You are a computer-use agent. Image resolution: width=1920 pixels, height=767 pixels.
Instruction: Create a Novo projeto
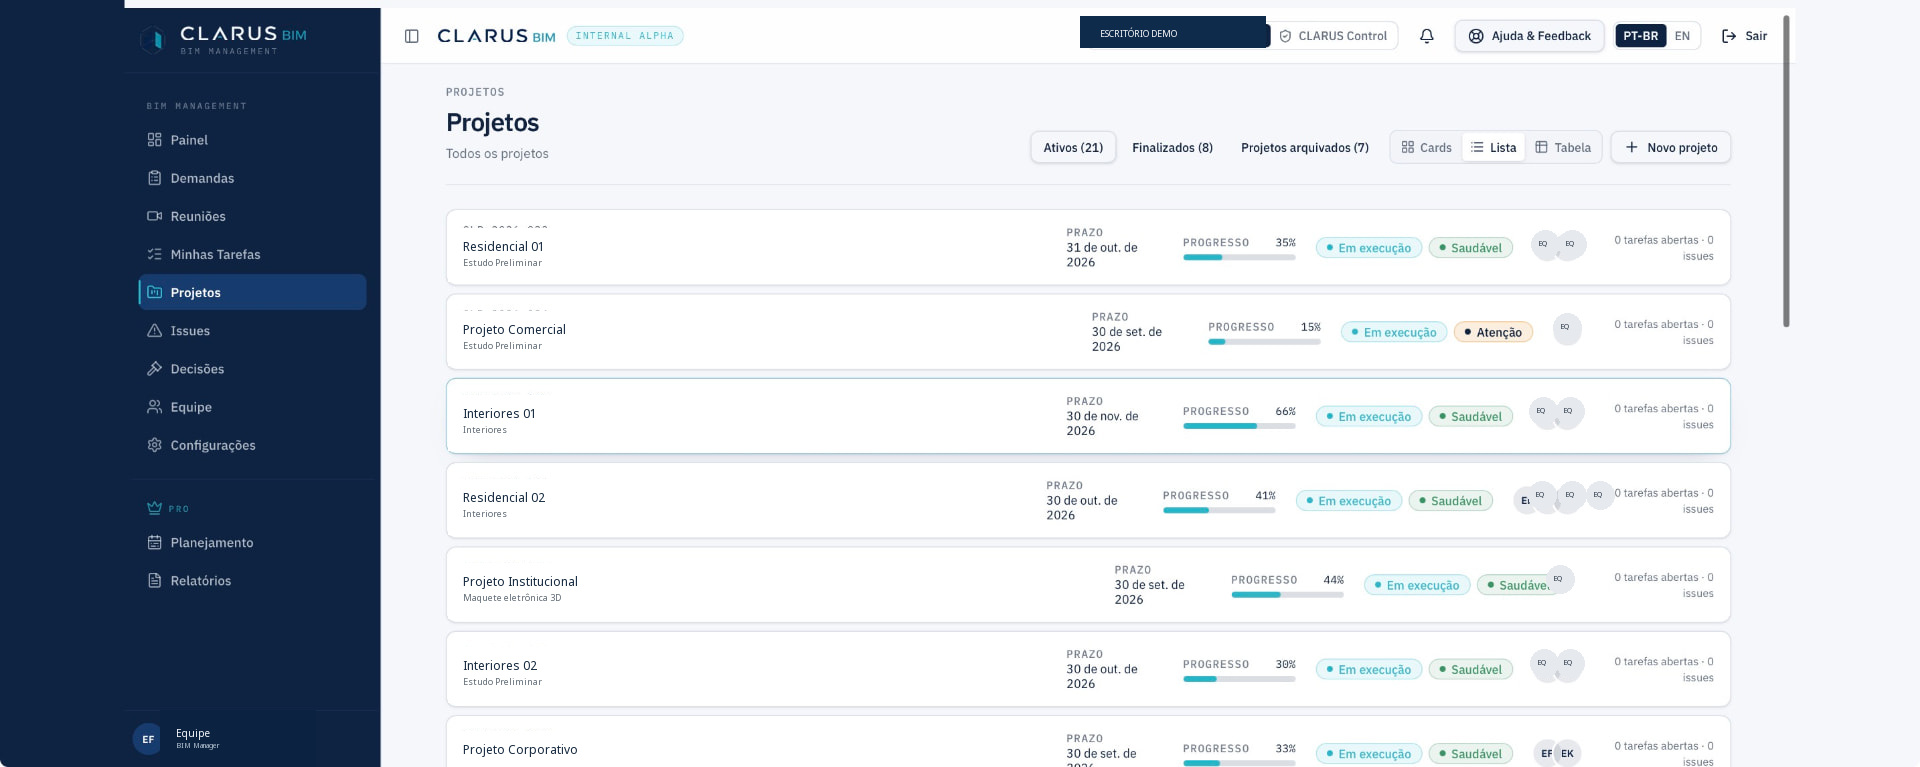click(1670, 147)
